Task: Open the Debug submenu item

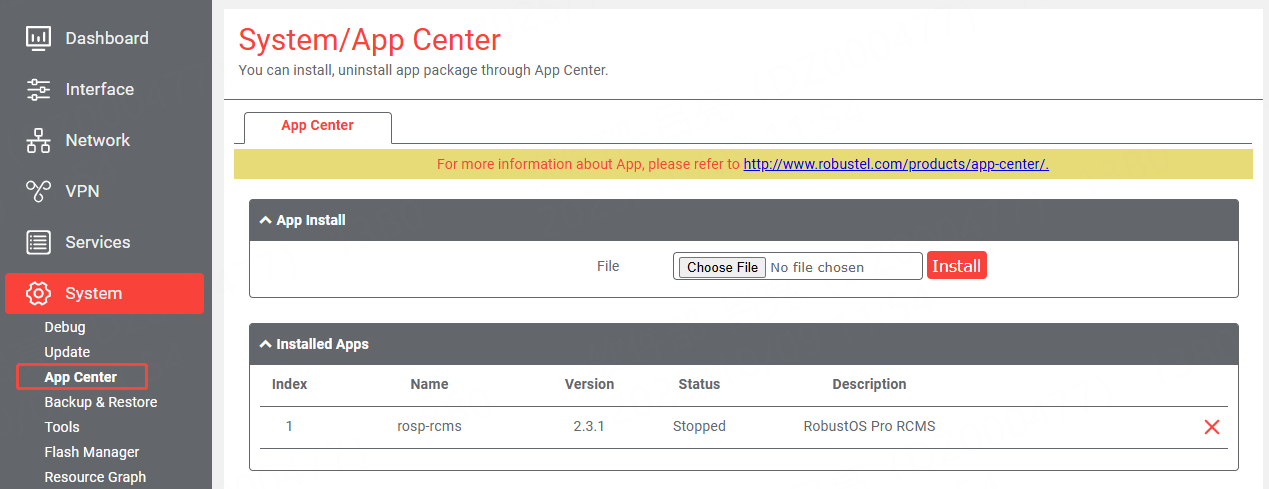Action: click(65, 327)
